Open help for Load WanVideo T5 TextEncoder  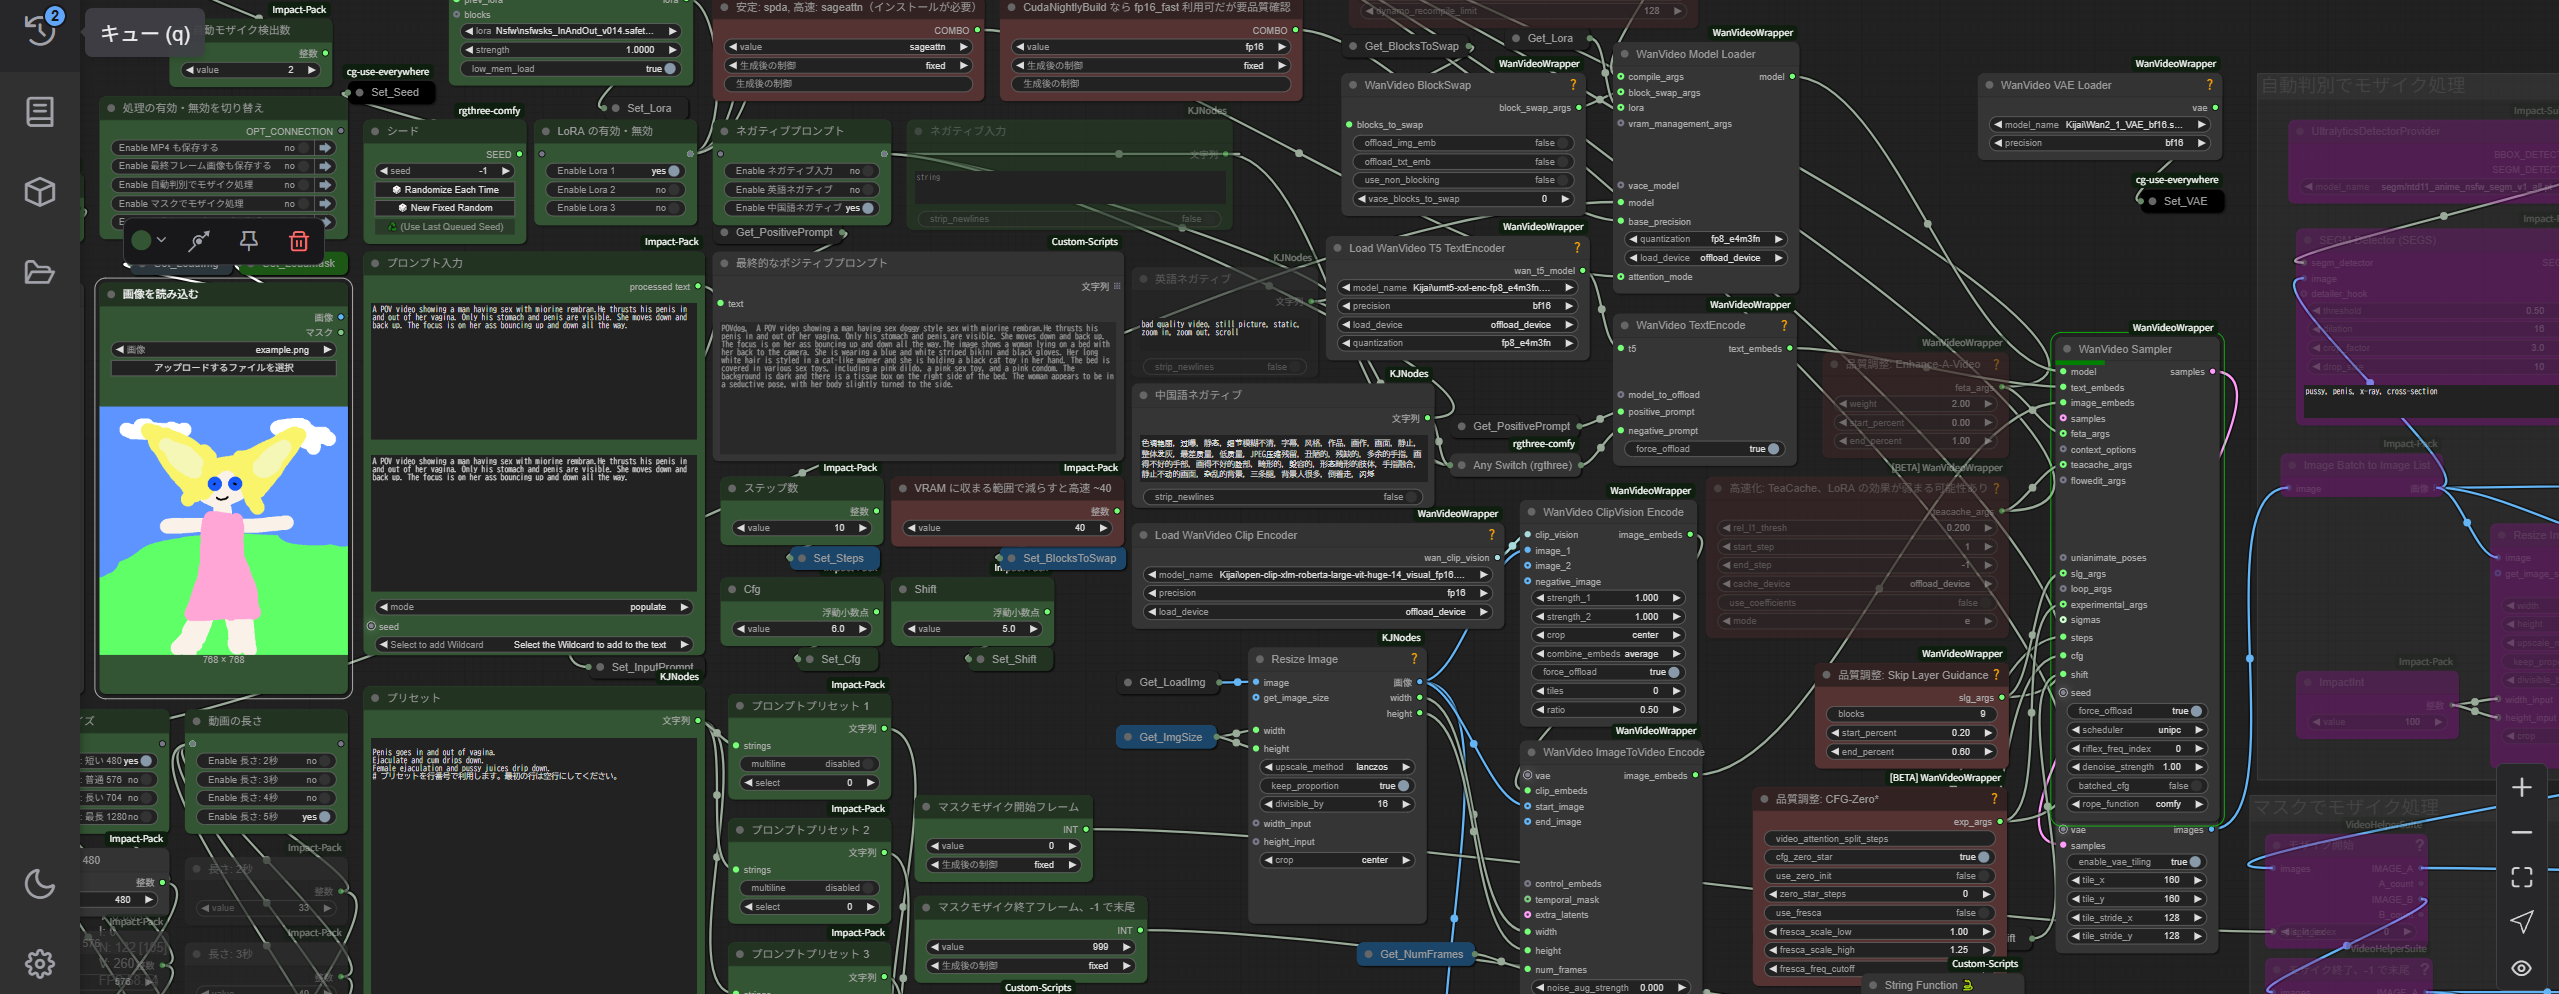pos(1577,248)
